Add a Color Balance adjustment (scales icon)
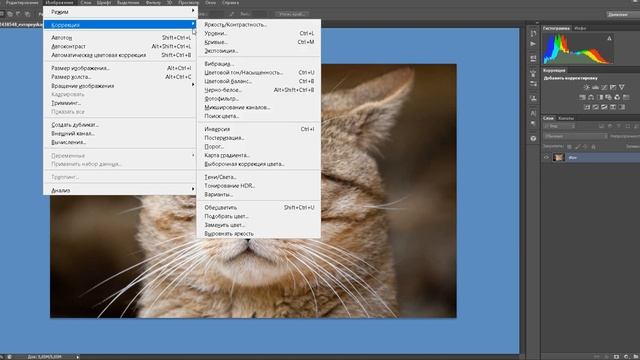The width and height of the screenshot is (640, 360). (x=591, y=97)
